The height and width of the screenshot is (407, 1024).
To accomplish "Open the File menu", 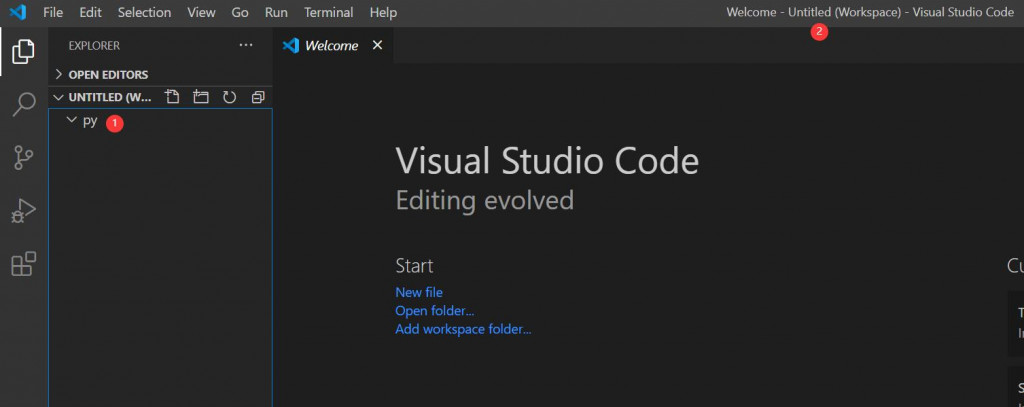I will (53, 12).
